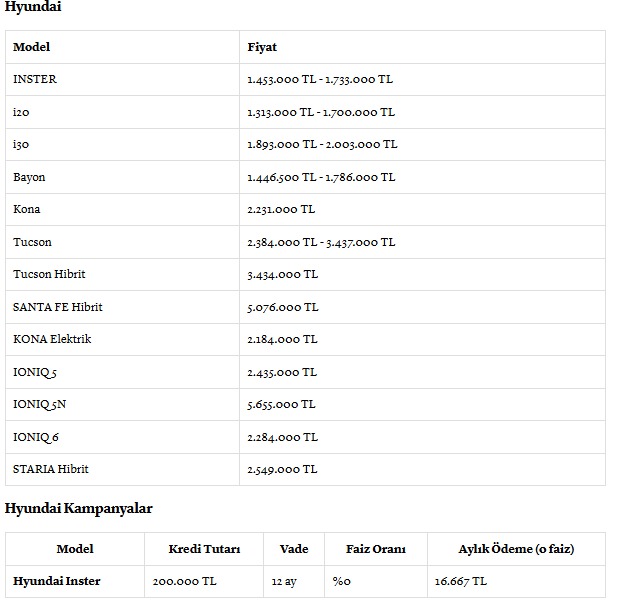The width and height of the screenshot is (623, 610).
Task: Click the SANTA FE Hibrit row label
Action: coord(58,307)
